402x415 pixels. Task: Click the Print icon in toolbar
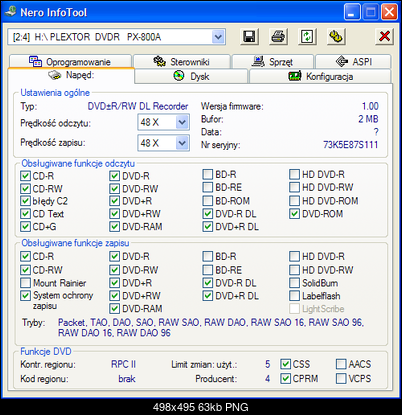pos(278,37)
